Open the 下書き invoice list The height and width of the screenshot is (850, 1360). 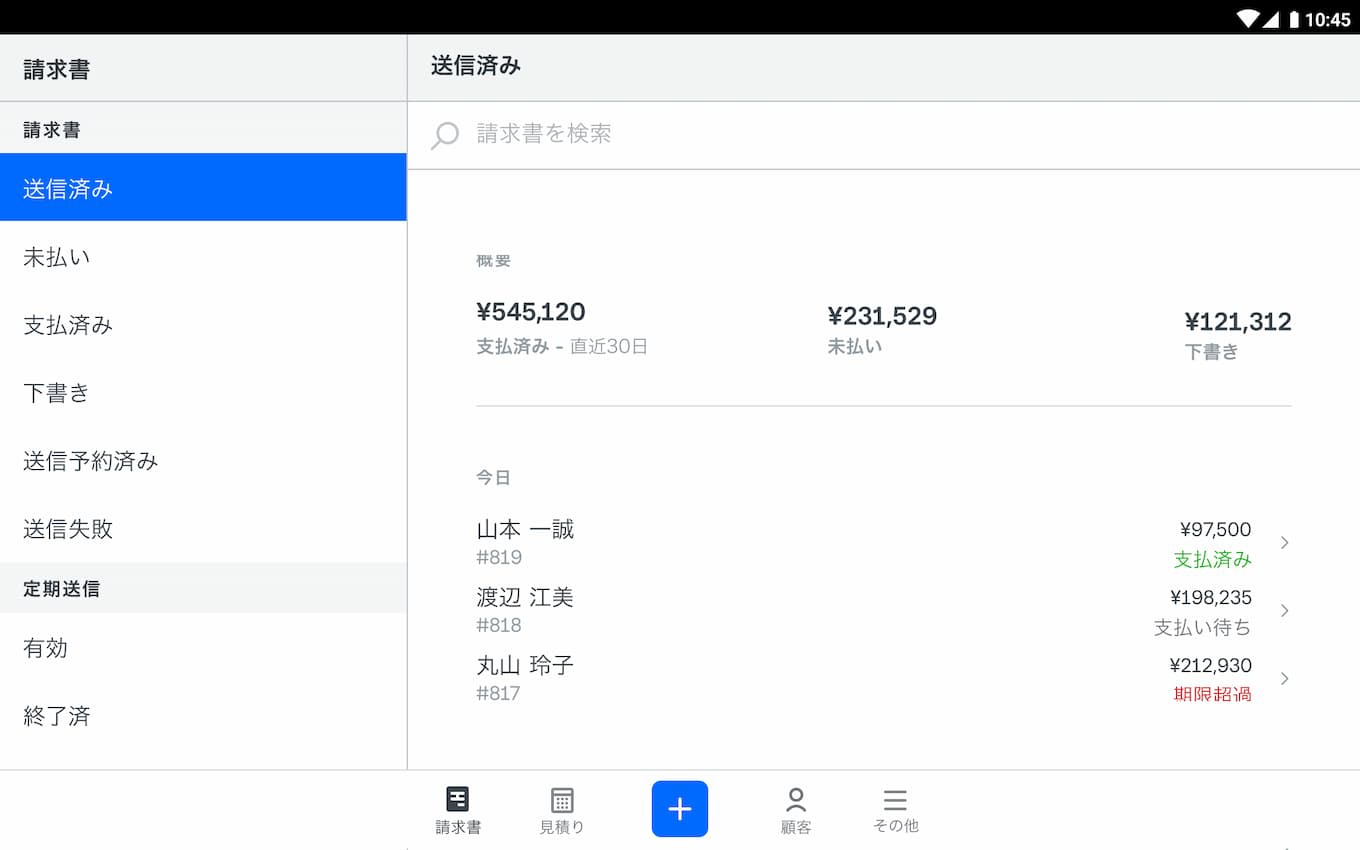(56, 393)
